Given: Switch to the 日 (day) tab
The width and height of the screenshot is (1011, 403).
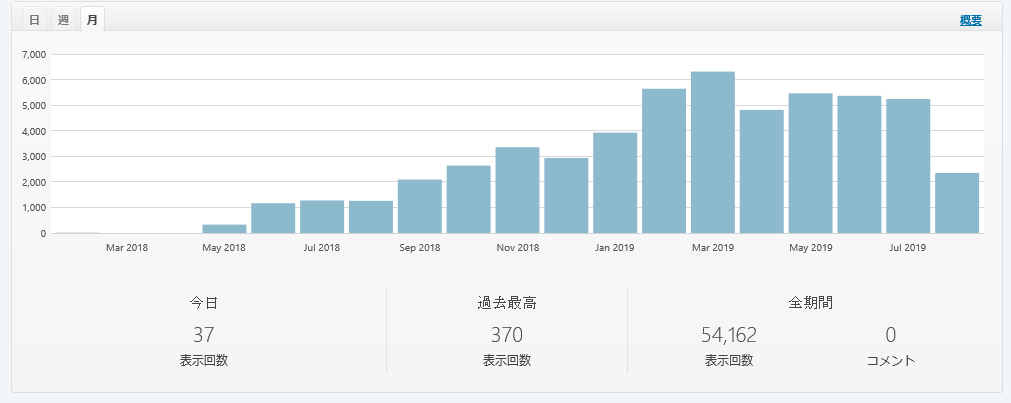Looking at the screenshot, I should click(35, 19).
